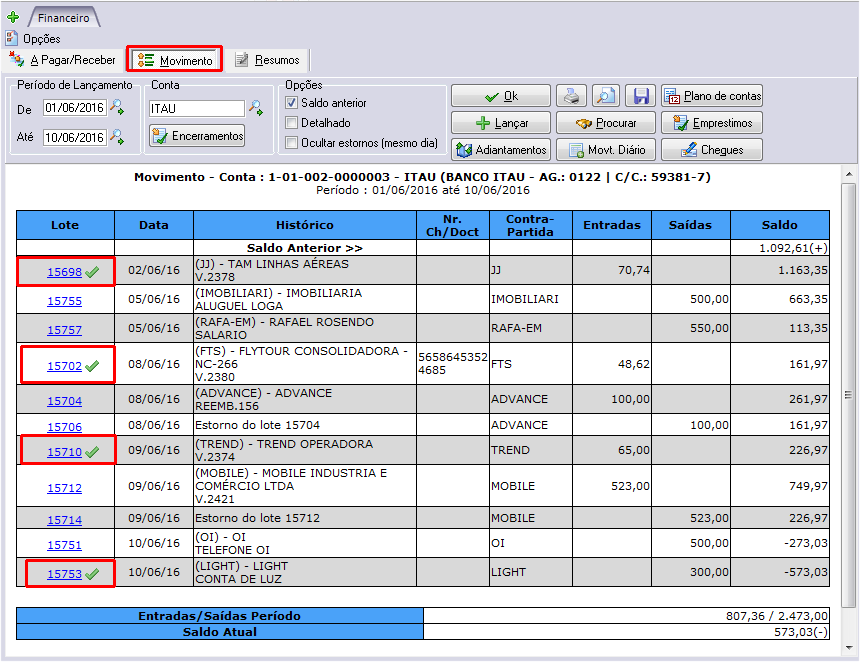Click green checkmark beside lote 15702

pyautogui.click(x=92, y=365)
